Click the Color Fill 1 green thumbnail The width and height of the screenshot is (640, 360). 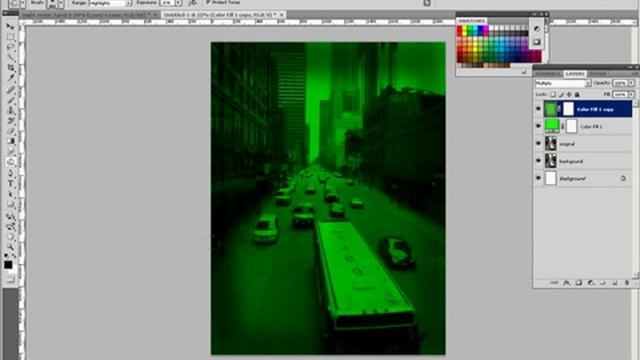[x=552, y=126]
